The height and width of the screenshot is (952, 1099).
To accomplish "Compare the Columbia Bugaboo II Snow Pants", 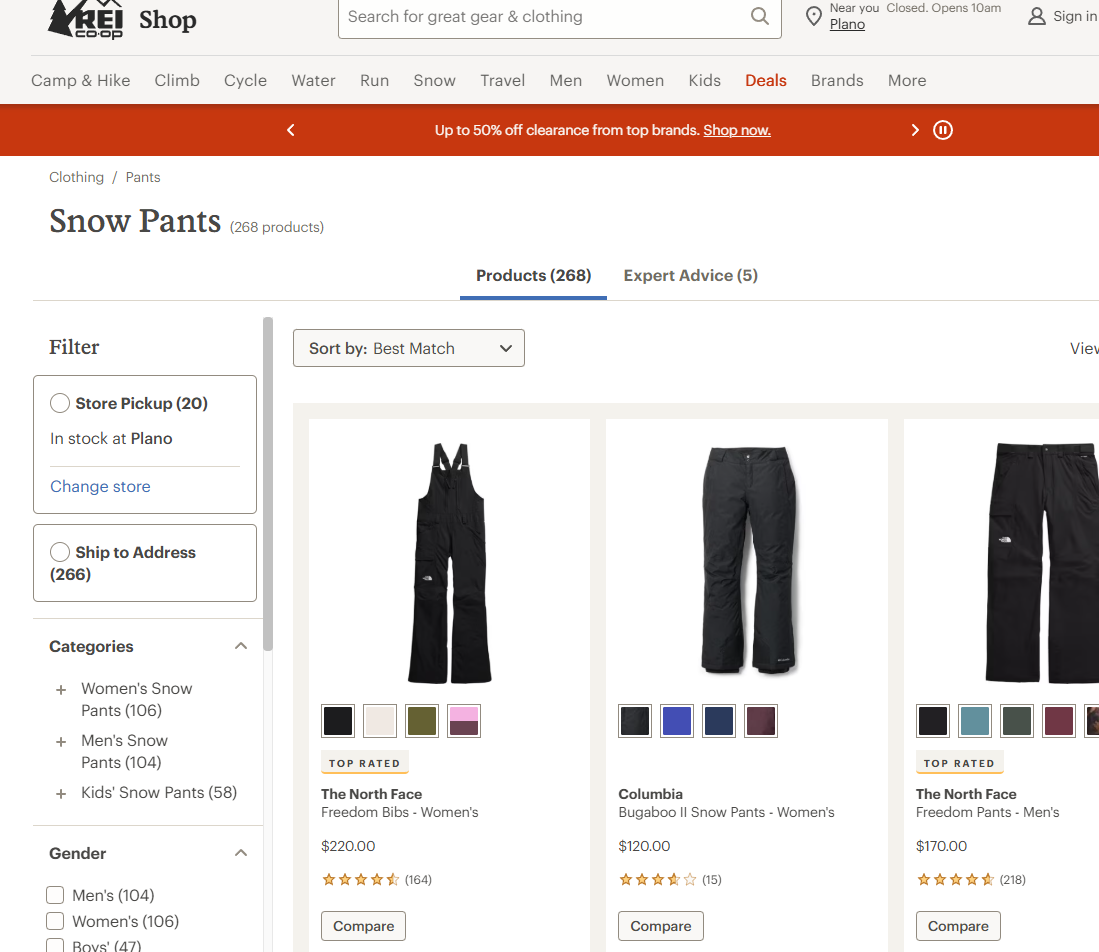I will click(x=660, y=926).
